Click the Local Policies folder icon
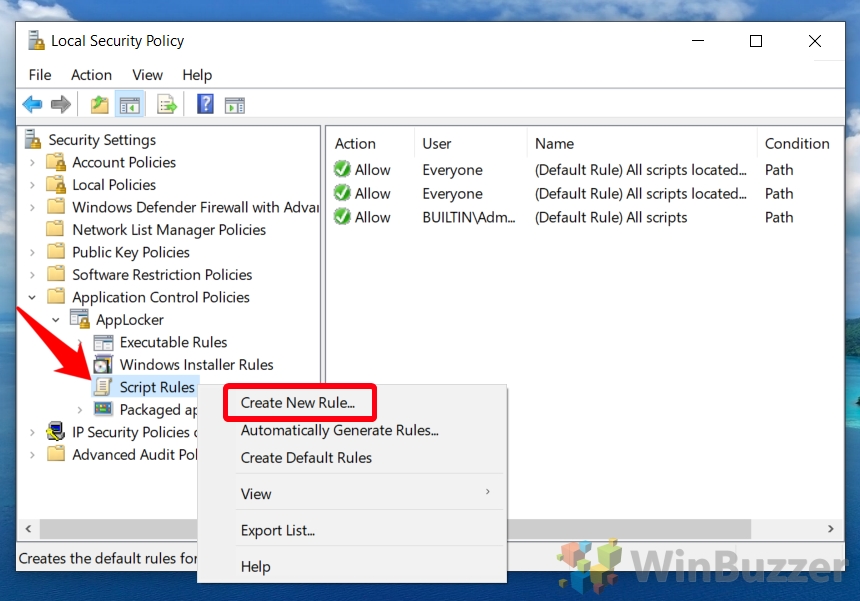Image resolution: width=860 pixels, height=601 pixels. tap(56, 185)
